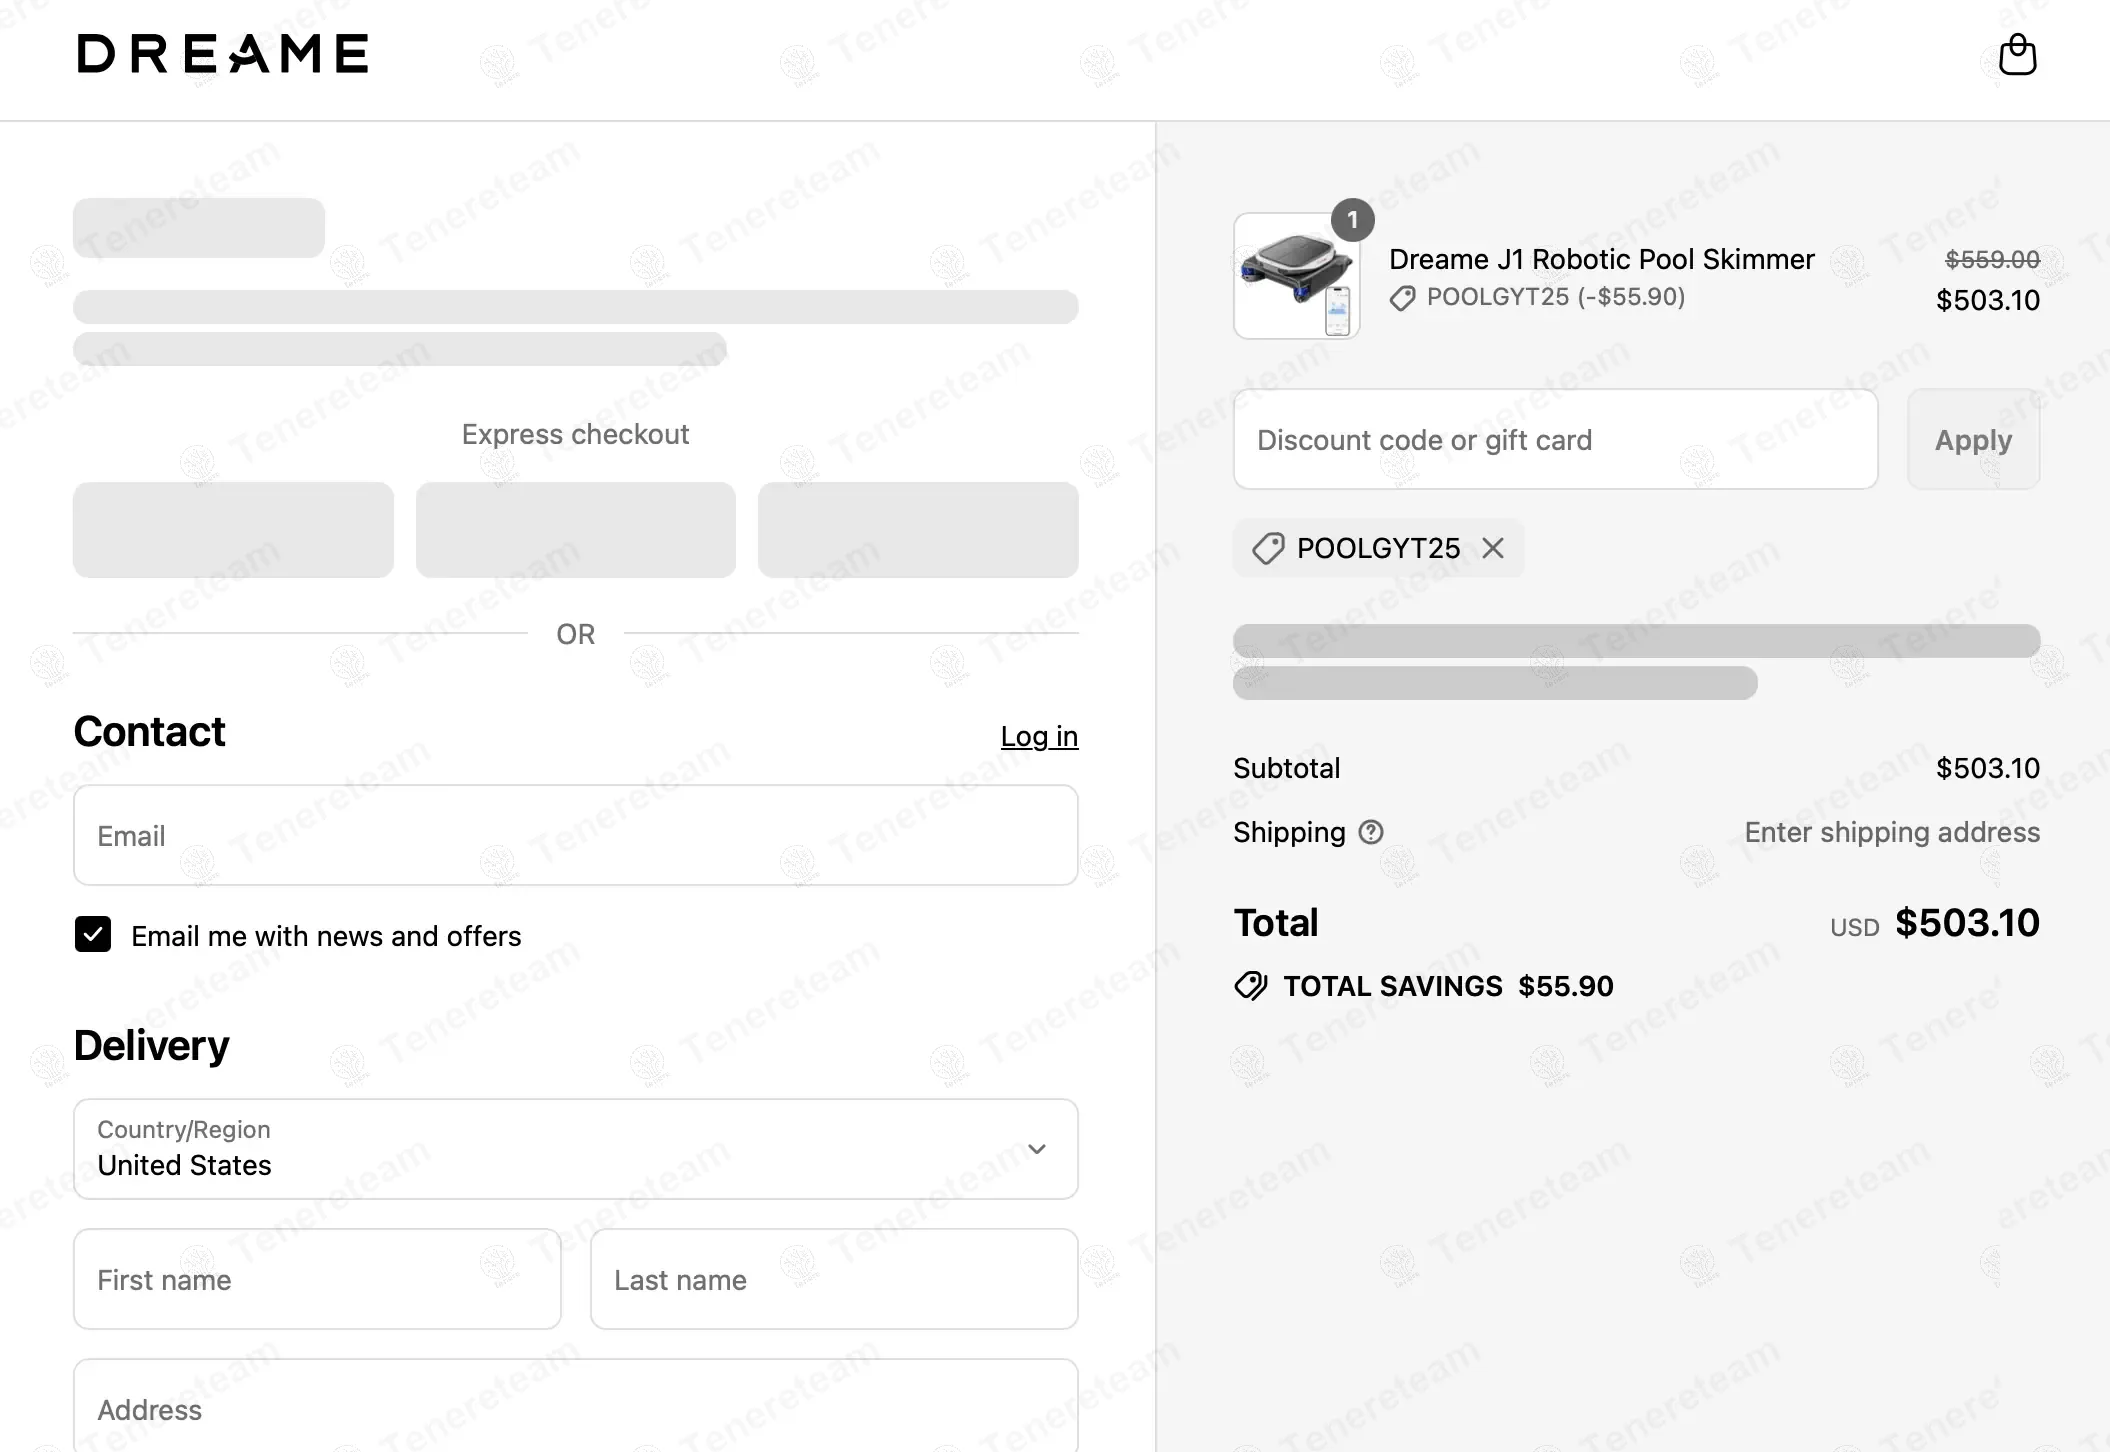Viewport: 2110px width, 1452px height.
Task: Focus the Email input field
Action: 576,835
